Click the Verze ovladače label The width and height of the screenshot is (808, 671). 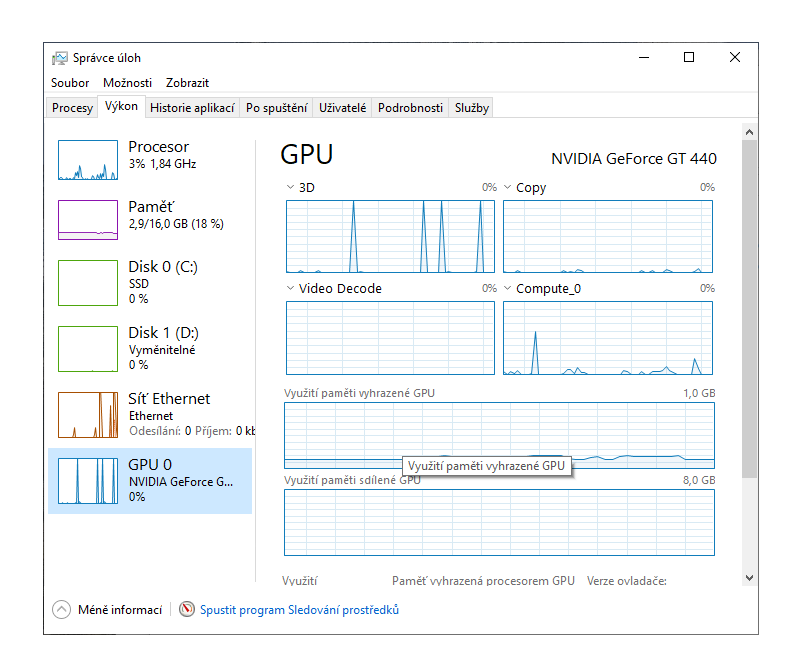627,581
